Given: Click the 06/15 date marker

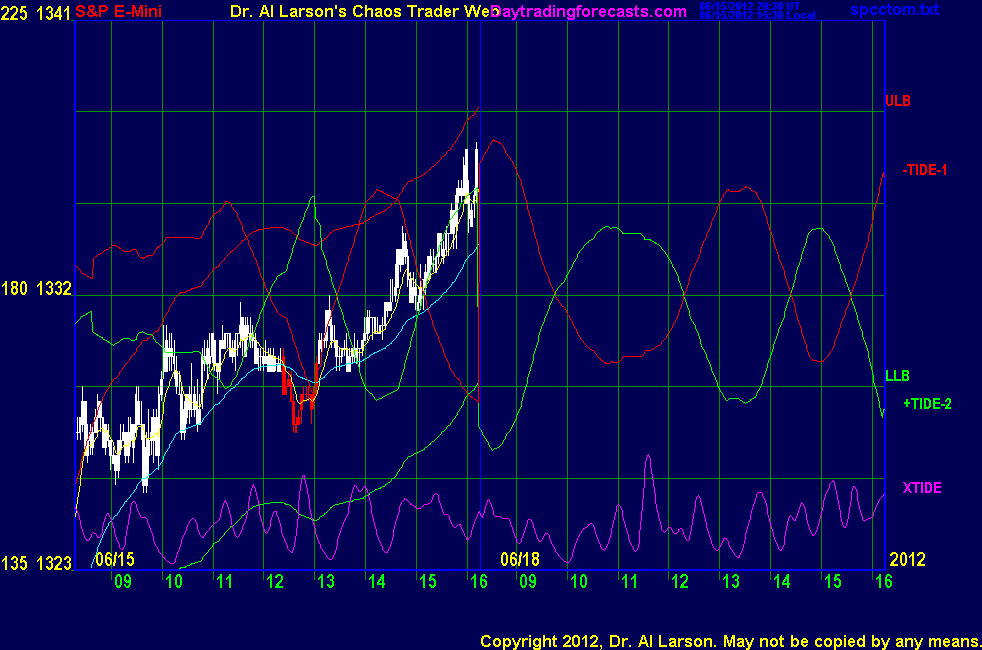Looking at the screenshot, I should tap(114, 559).
